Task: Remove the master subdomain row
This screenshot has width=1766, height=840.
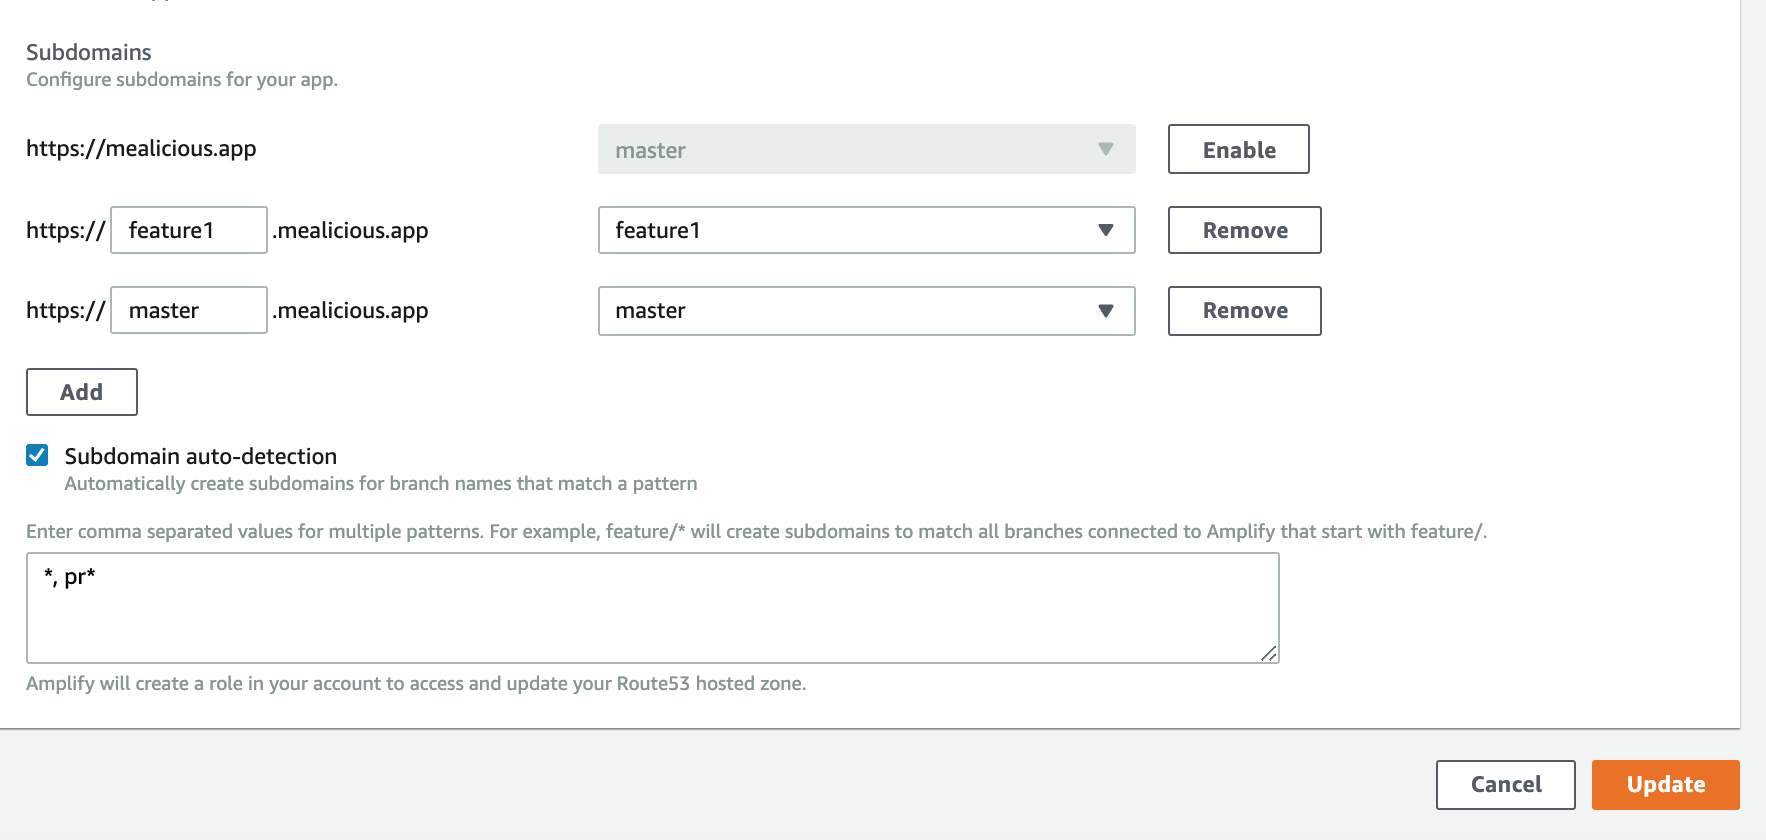Action: pos(1244,311)
